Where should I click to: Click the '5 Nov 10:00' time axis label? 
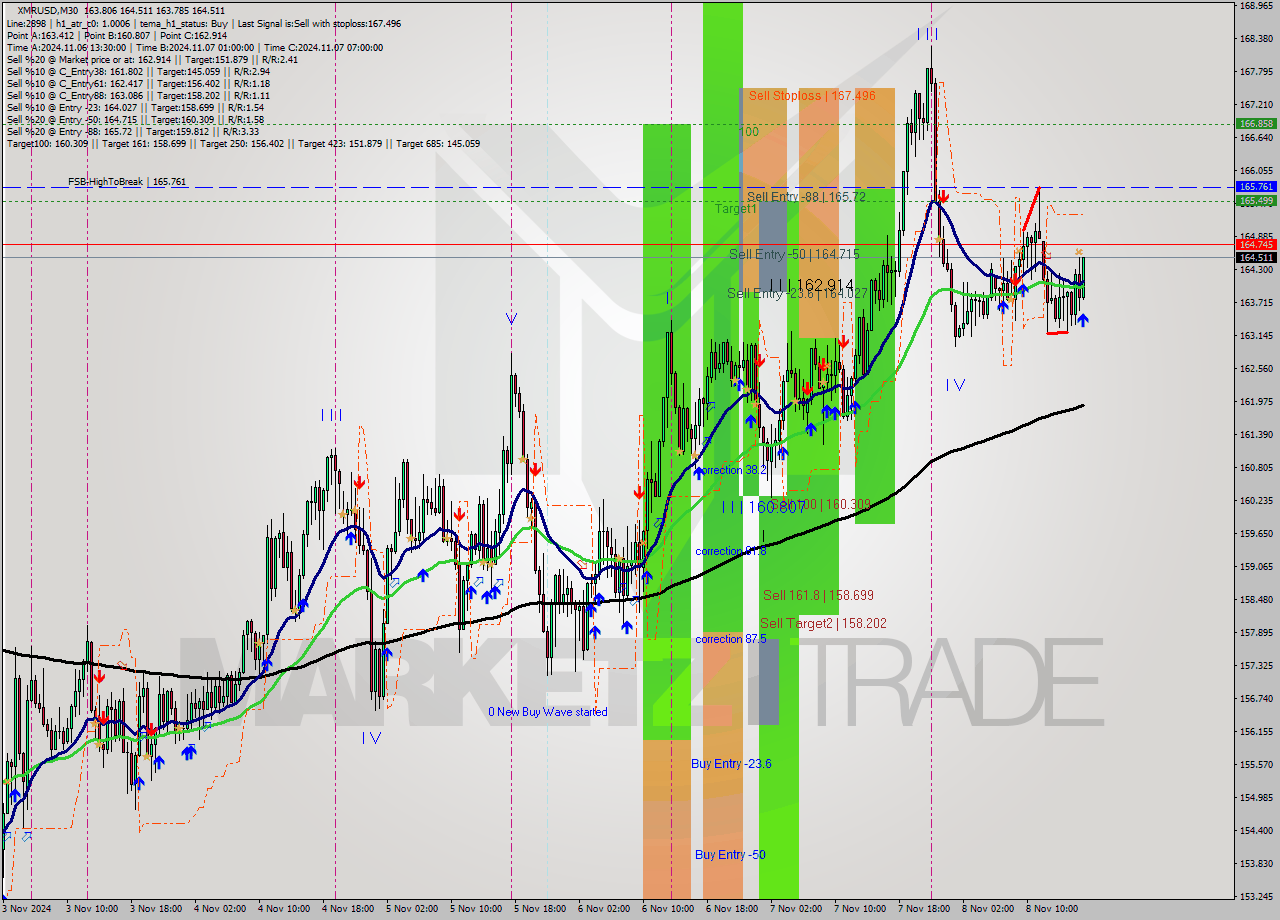click(x=477, y=909)
